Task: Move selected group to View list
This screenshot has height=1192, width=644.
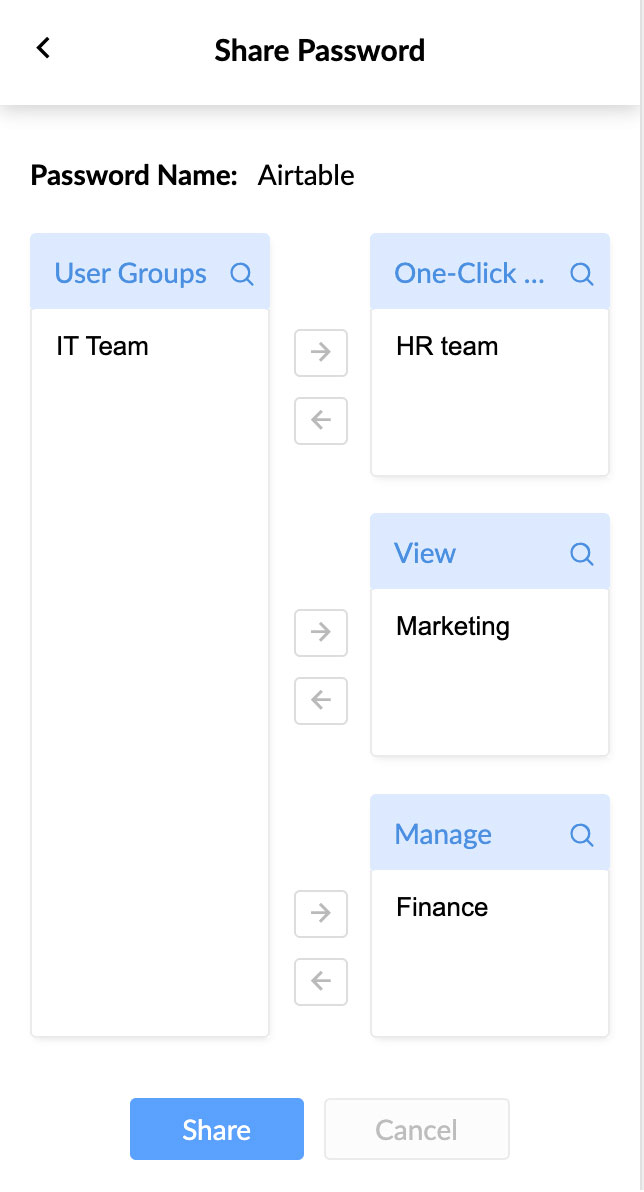Action: [321, 633]
